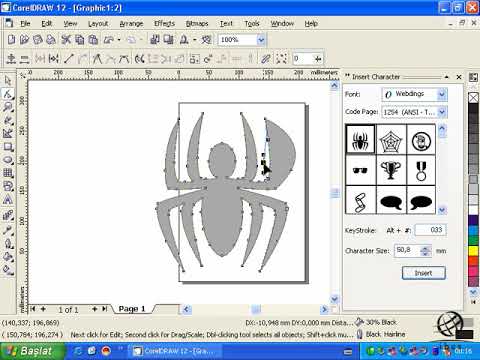Click the Başlat start button
Viewport: 480px width, 360px height.
tap(33, 351)
